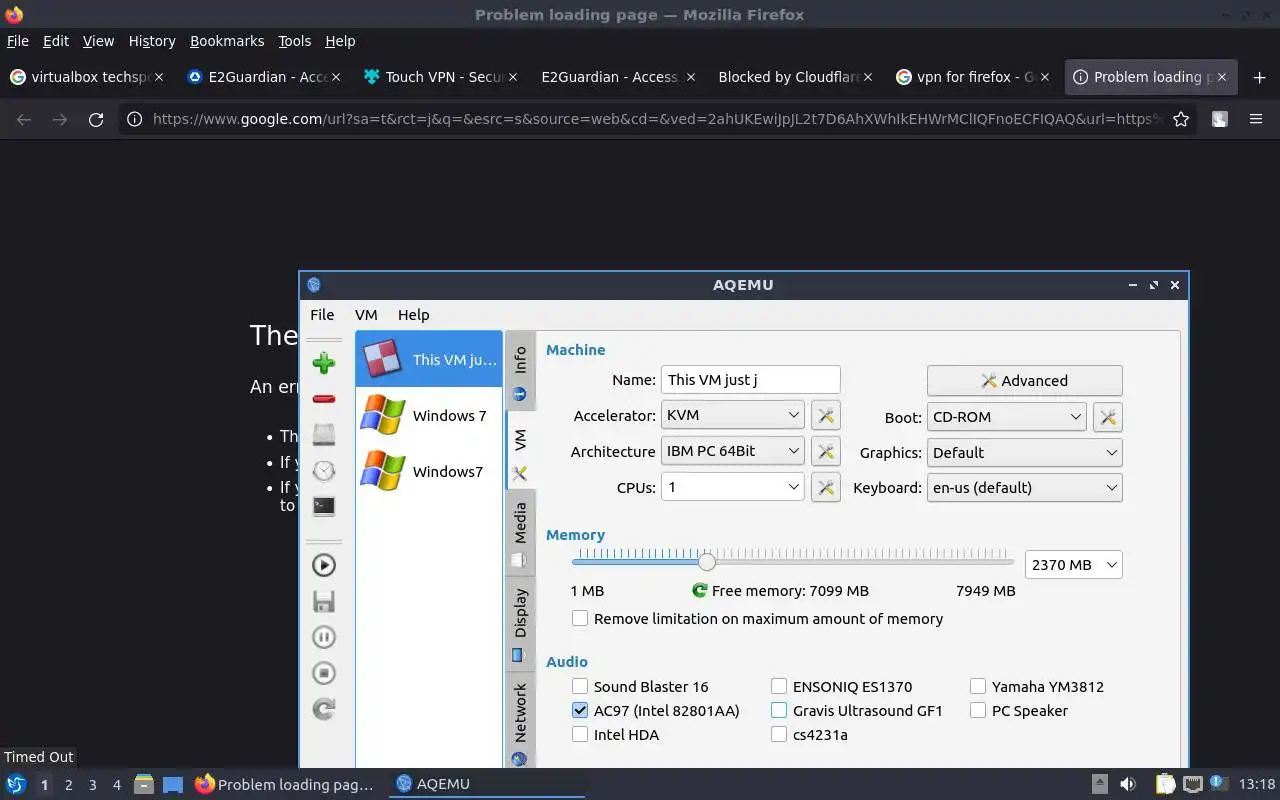The image size is (1280, 800).
Task: Uncheck AC97 (Intel 82801AA) audio
Action: pos(580,710)
